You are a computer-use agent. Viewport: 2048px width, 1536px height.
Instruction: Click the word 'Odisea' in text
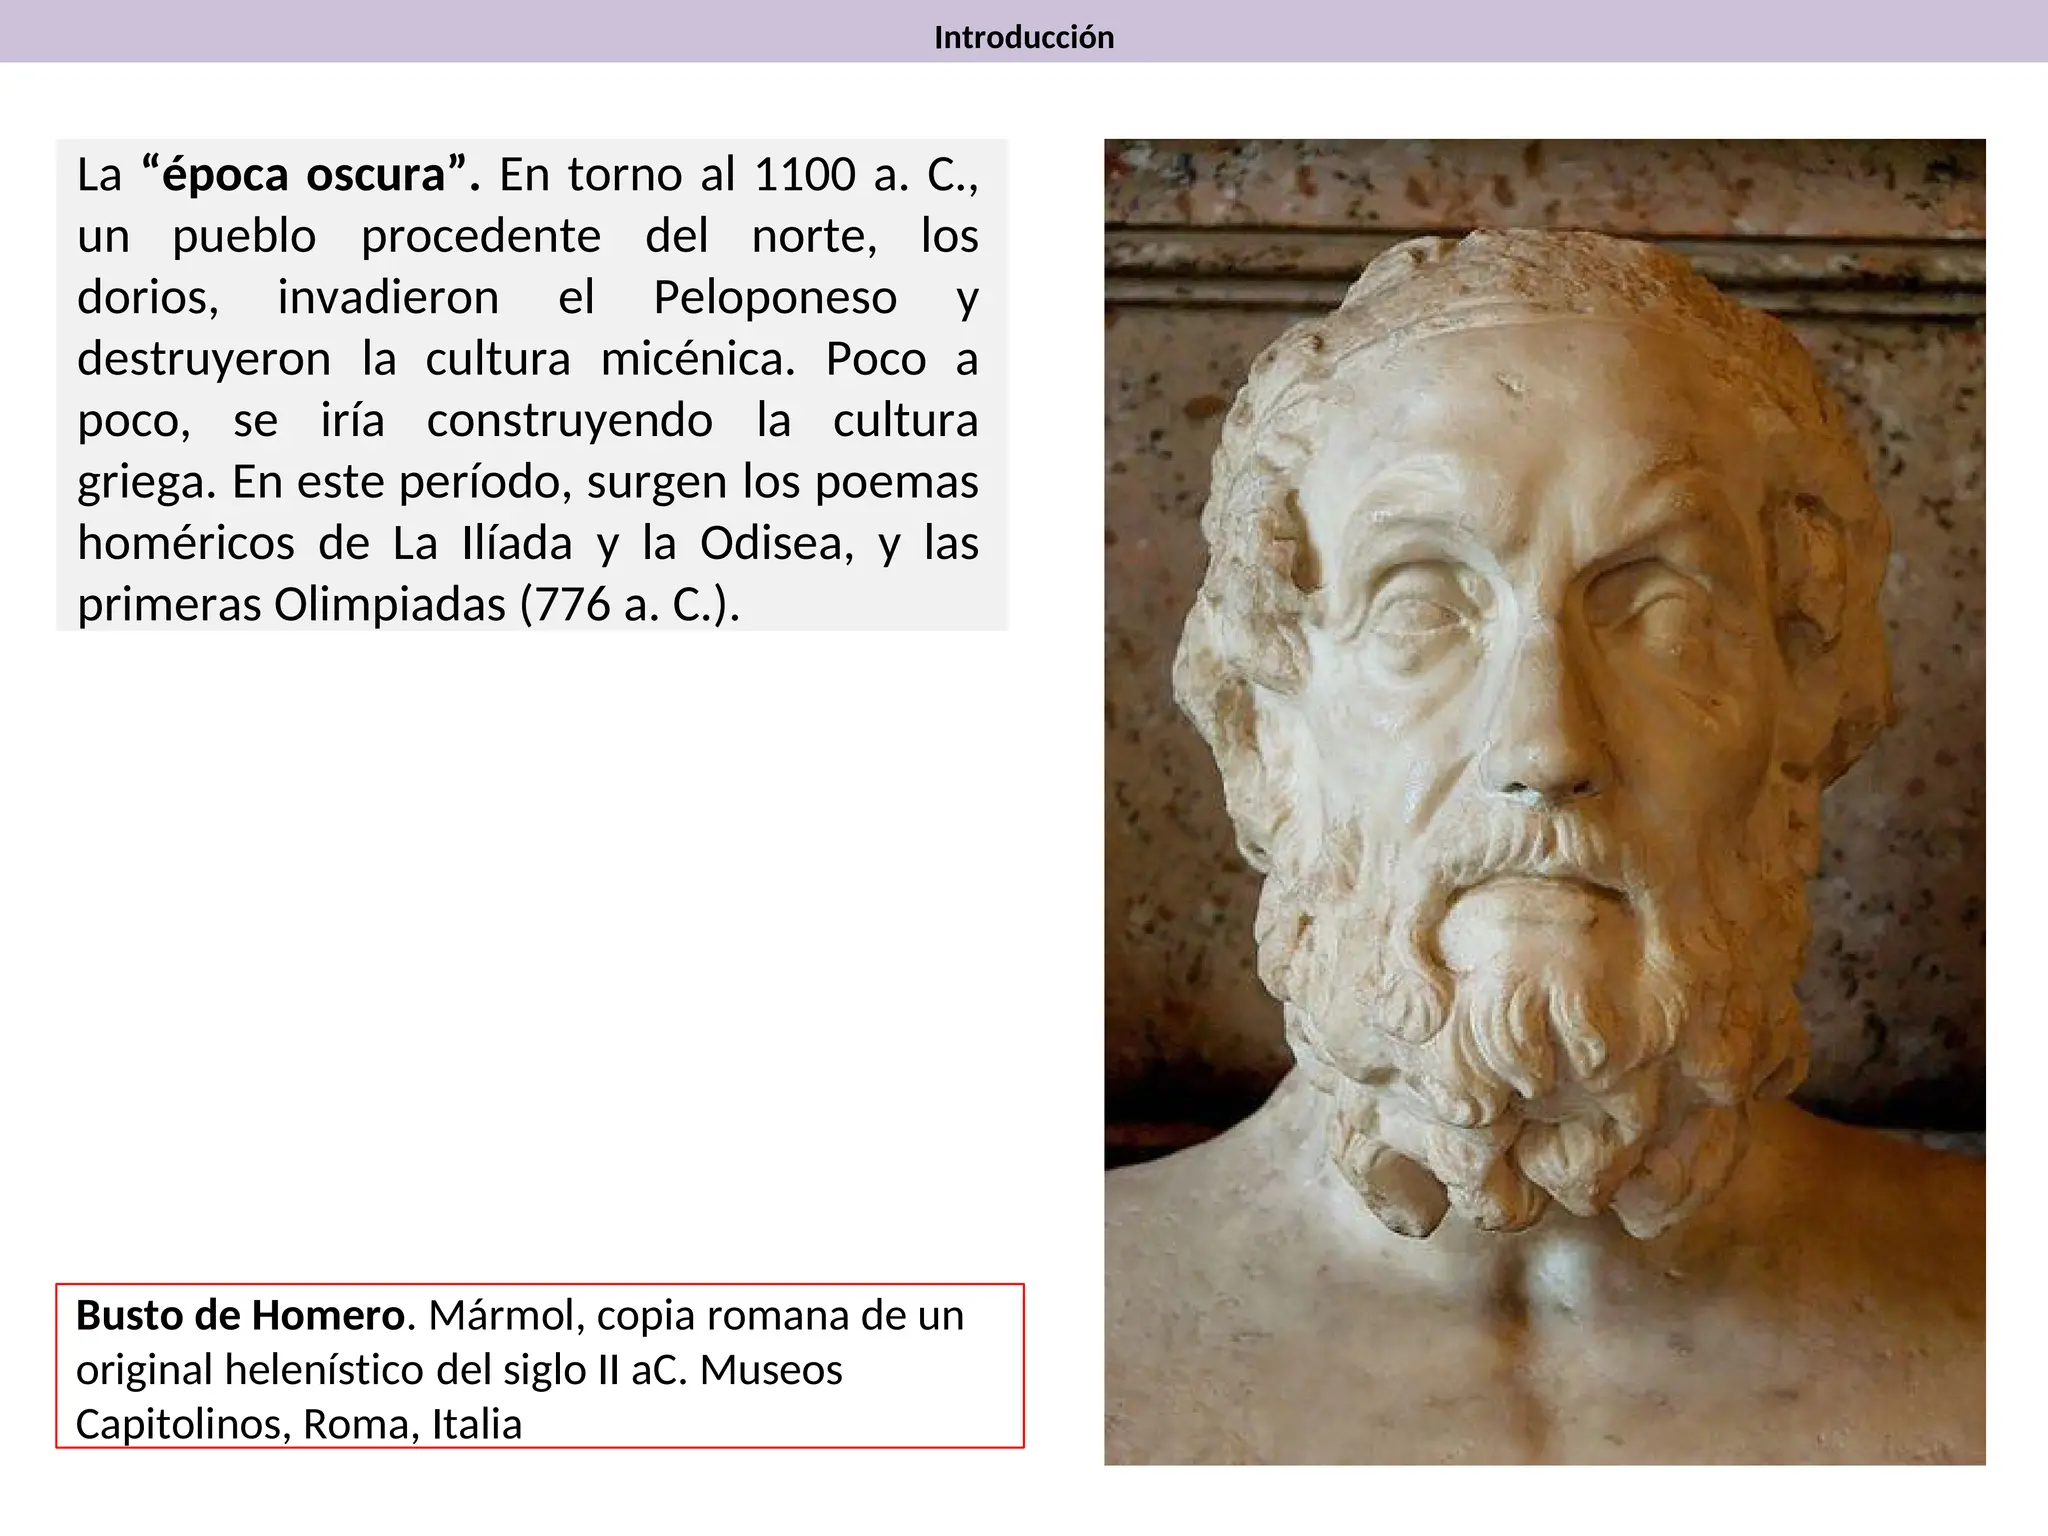click(776, 544)
